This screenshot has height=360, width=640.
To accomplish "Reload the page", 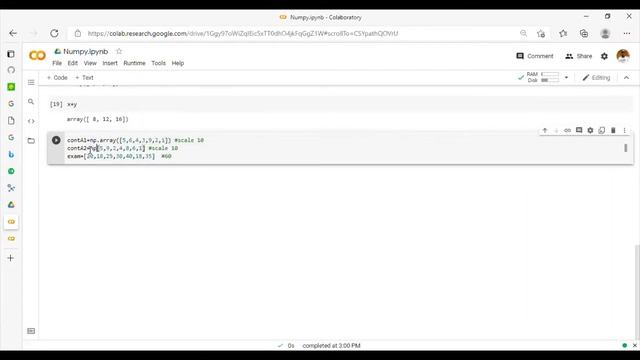I will click(54, 33).
